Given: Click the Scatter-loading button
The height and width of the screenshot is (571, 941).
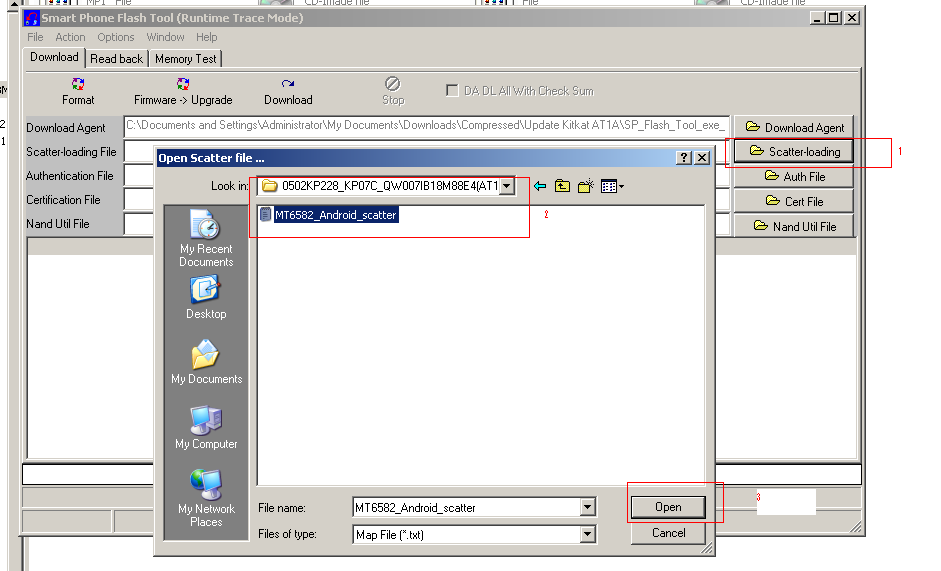Looking at the screenshot, I should [794, 151].
